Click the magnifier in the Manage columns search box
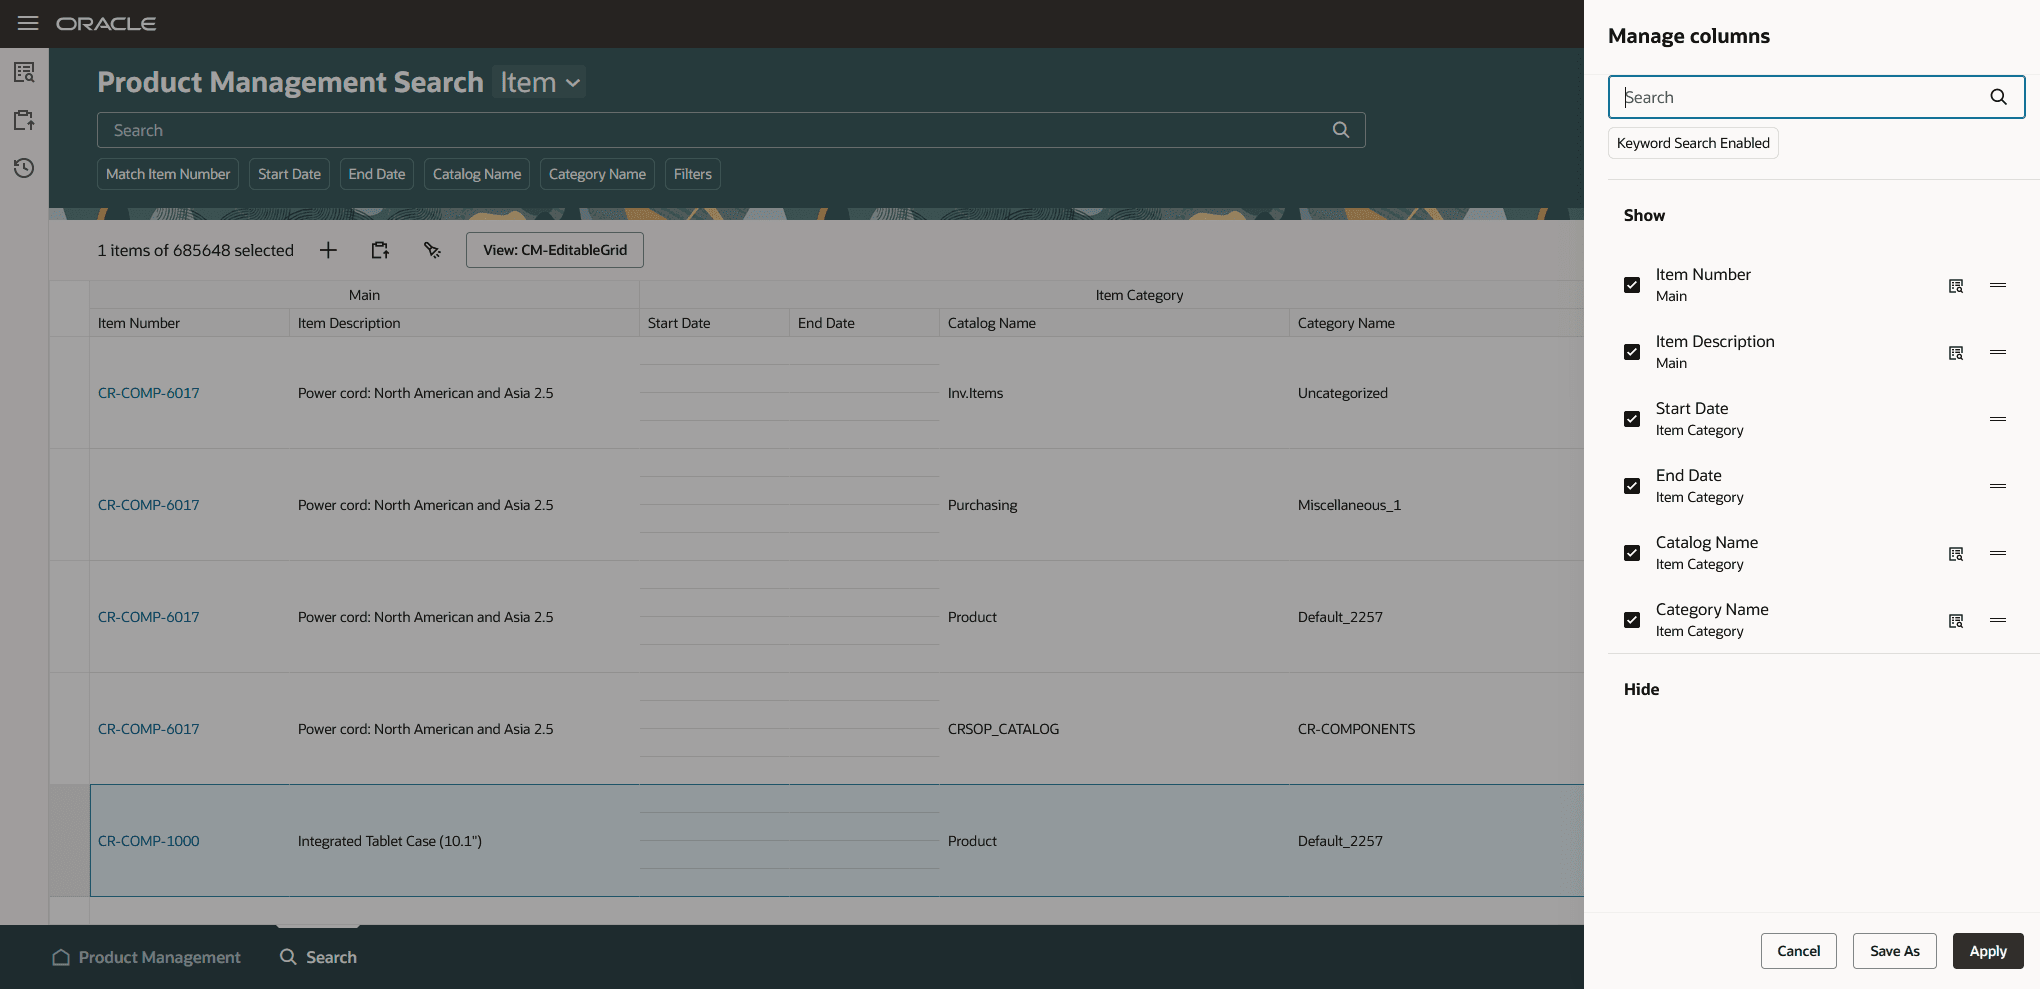This screenshot has height=989, width=2040. [1998, 97]
